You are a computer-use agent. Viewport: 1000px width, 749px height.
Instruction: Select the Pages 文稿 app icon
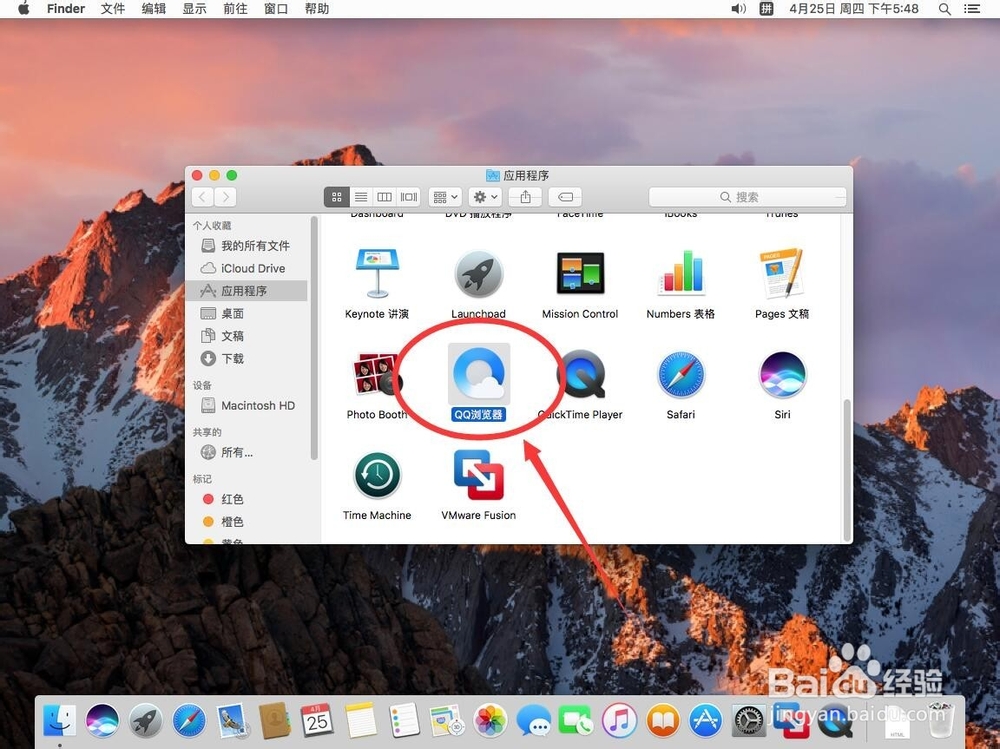click(x=781, y=273)
